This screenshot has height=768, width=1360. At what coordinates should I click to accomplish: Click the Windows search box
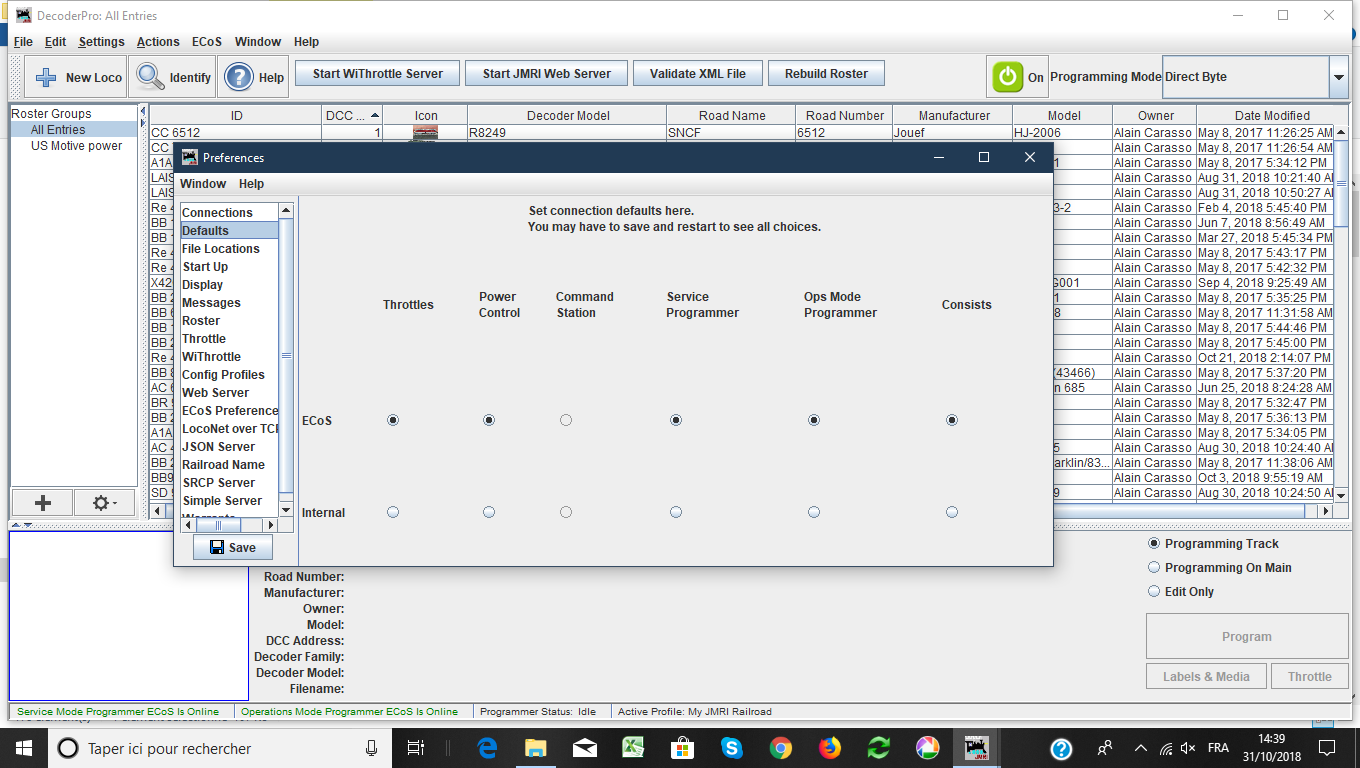pyautogui.click(x=219, y=748)
